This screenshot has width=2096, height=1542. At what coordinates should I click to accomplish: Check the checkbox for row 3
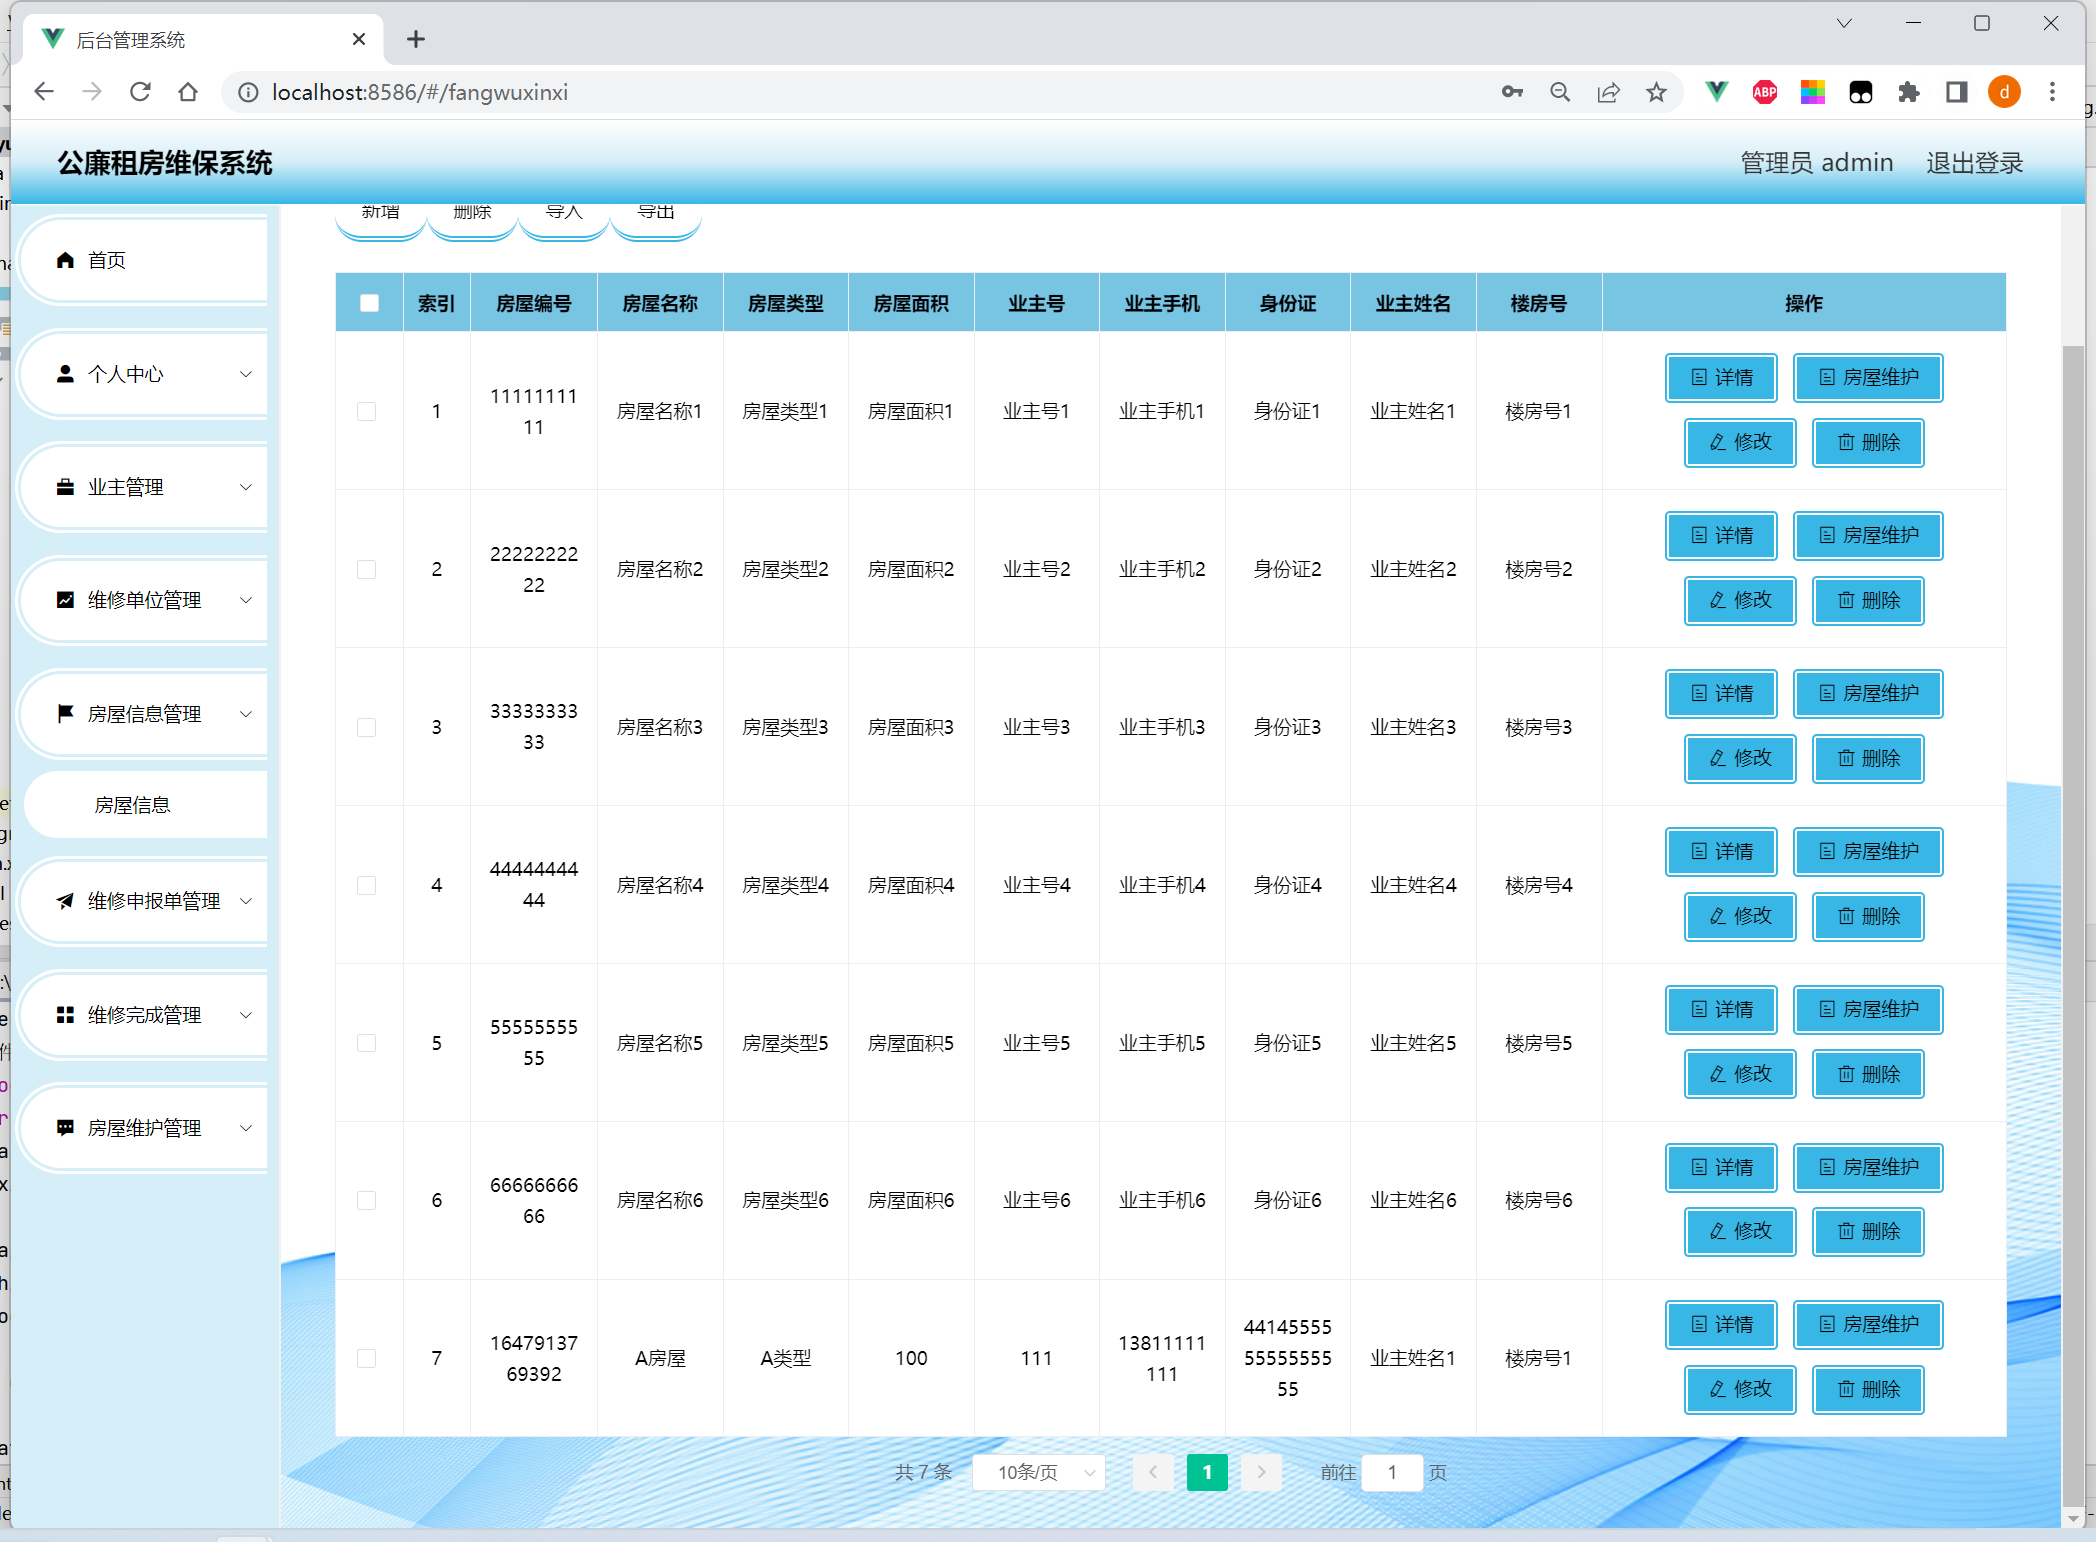pyautogui.click(x=367, y=727)
